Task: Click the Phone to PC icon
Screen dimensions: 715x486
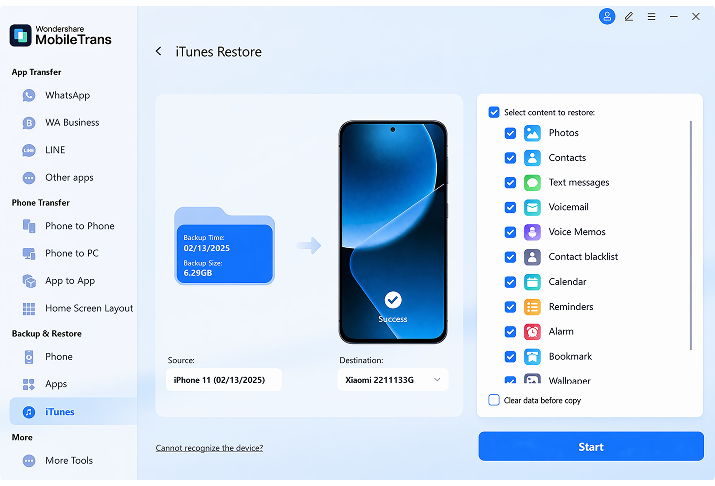Action: [29, 253]
